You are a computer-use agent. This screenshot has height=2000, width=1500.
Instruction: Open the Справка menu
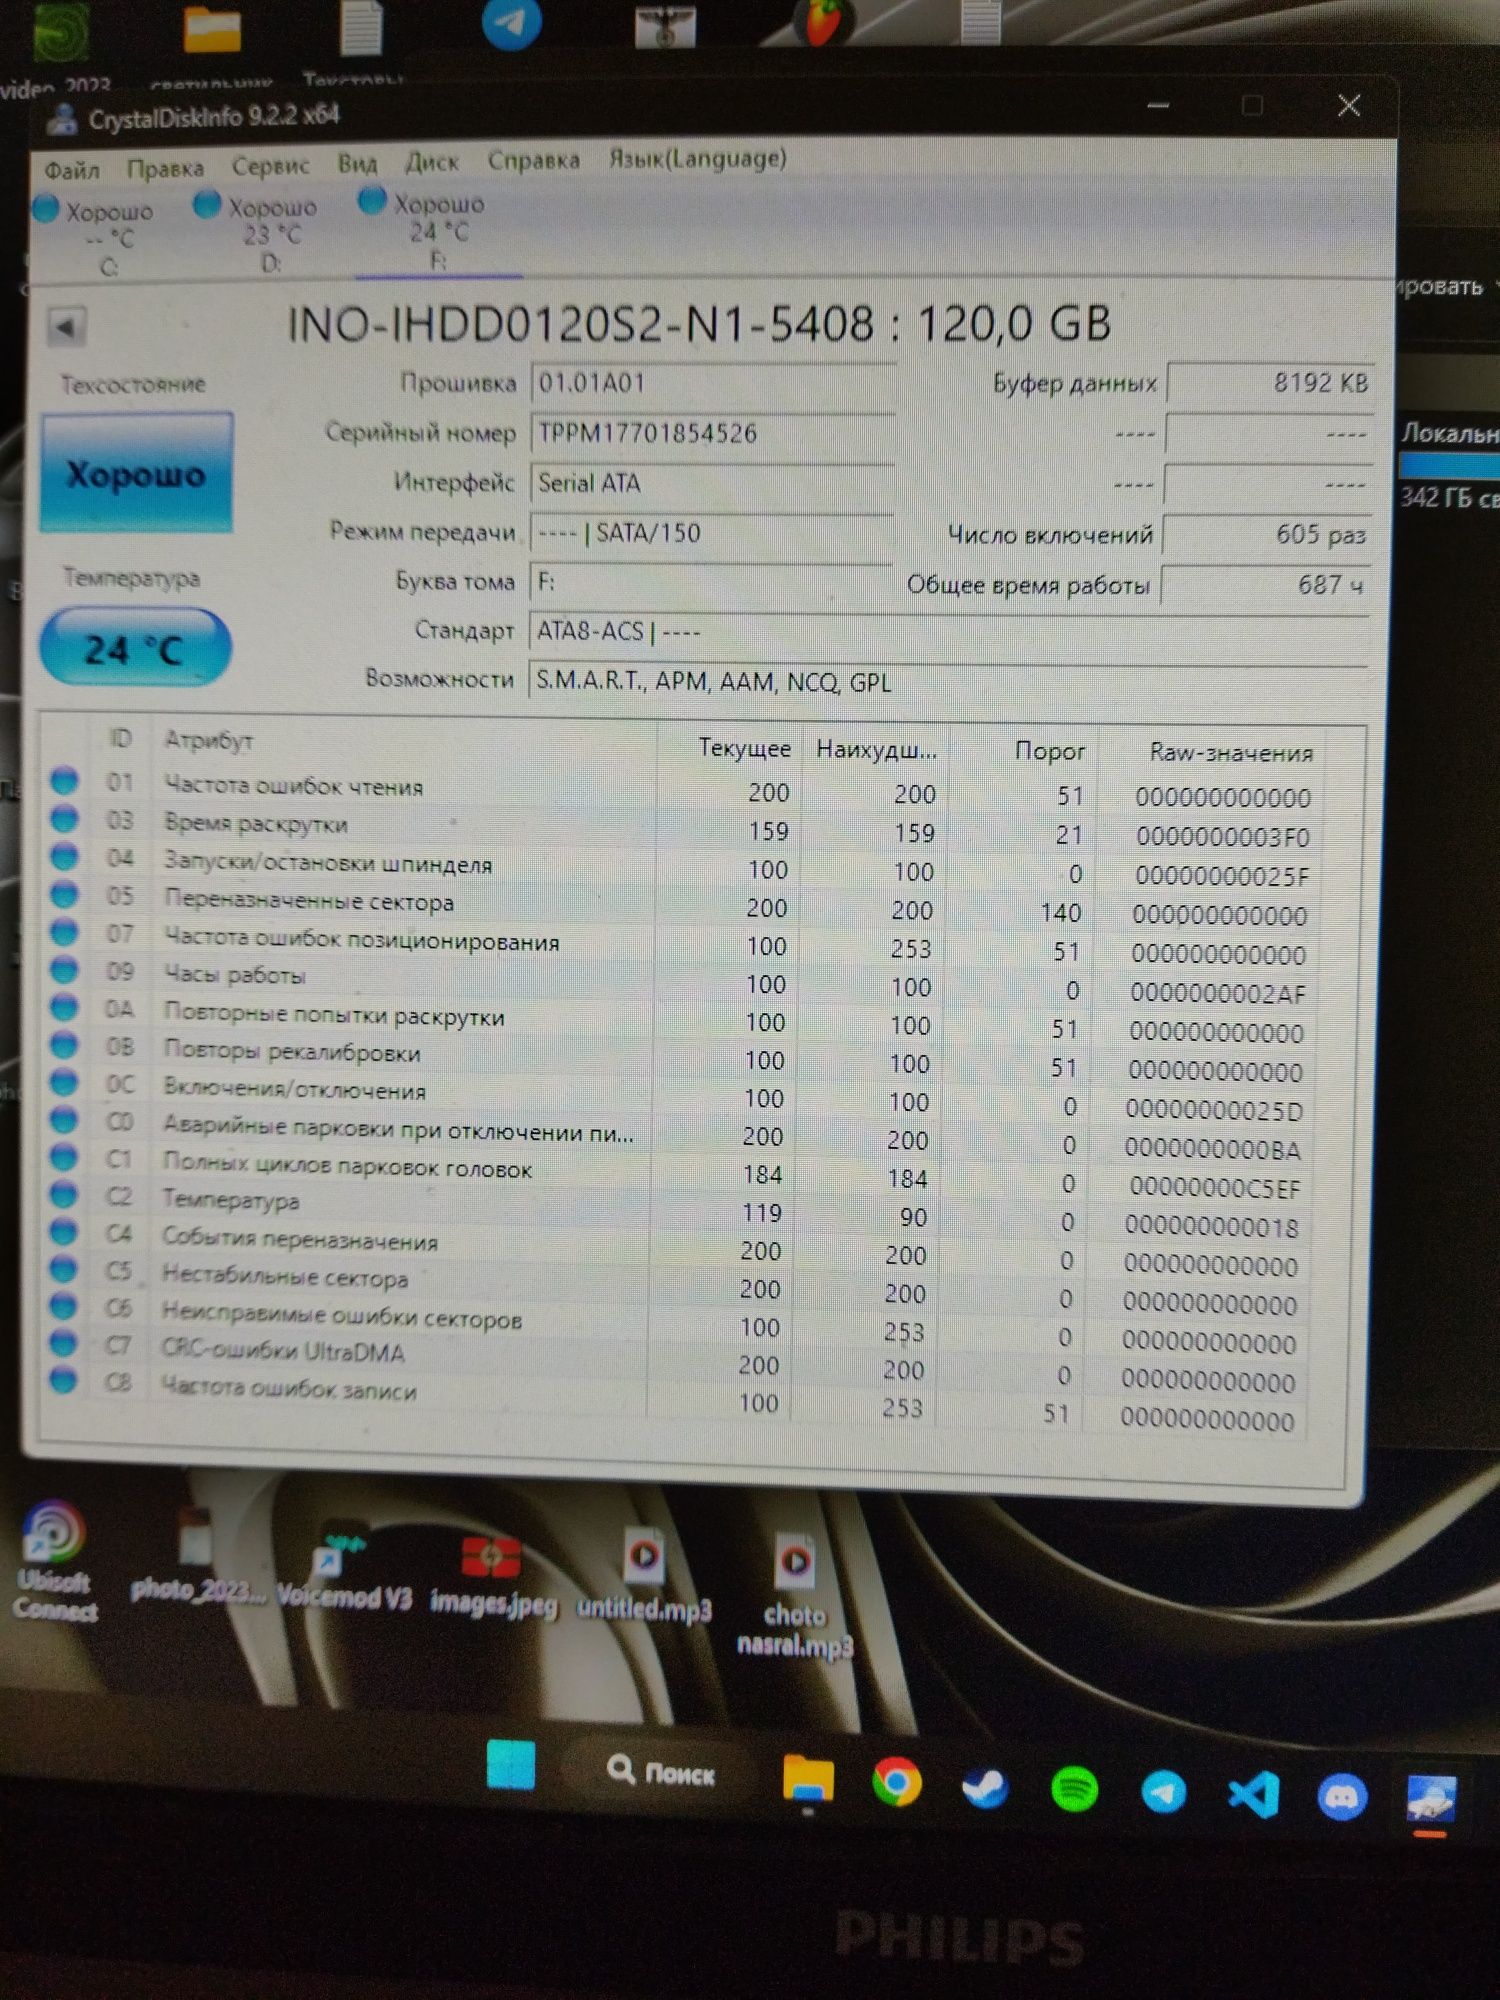pos(533,160)
